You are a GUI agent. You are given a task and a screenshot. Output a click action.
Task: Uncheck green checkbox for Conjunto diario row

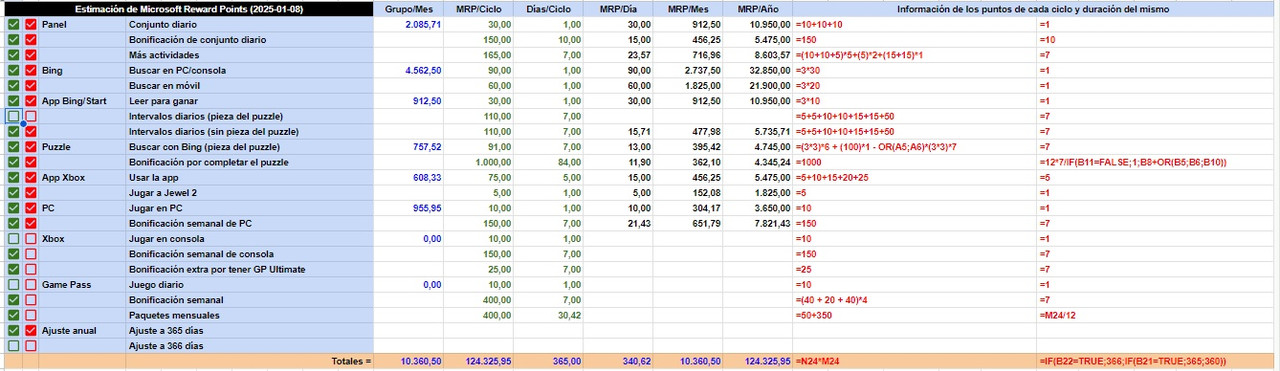13,24
